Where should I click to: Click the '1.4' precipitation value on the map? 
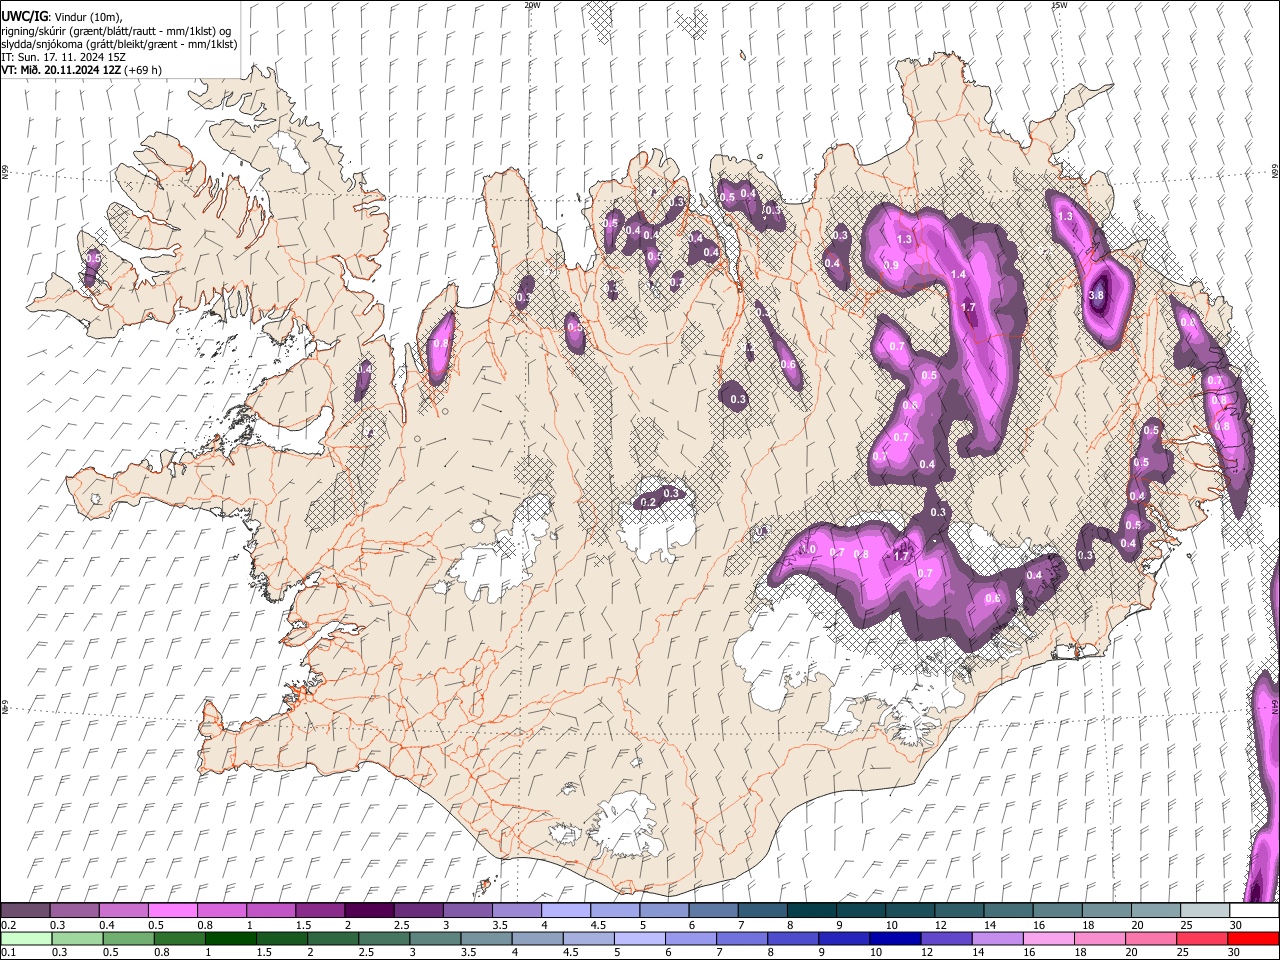click(x=958, y=274)
